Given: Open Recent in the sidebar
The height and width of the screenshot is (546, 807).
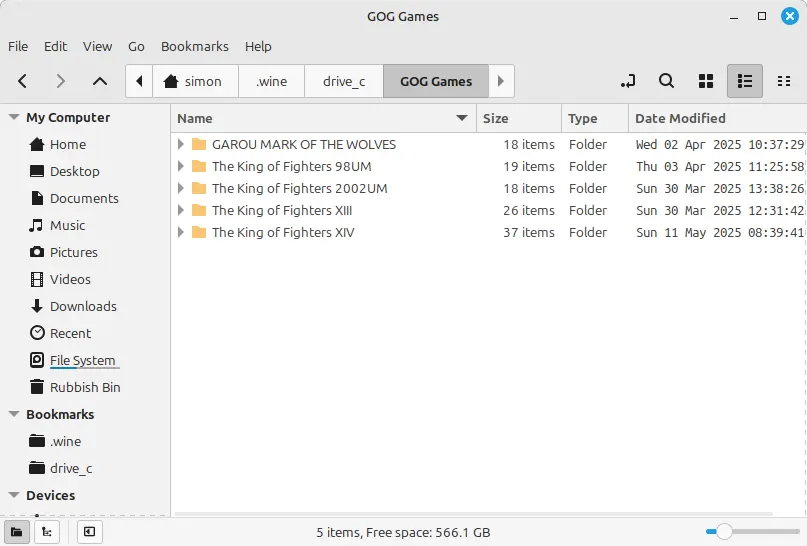Looking at the screenshot, I should [71, 333].
